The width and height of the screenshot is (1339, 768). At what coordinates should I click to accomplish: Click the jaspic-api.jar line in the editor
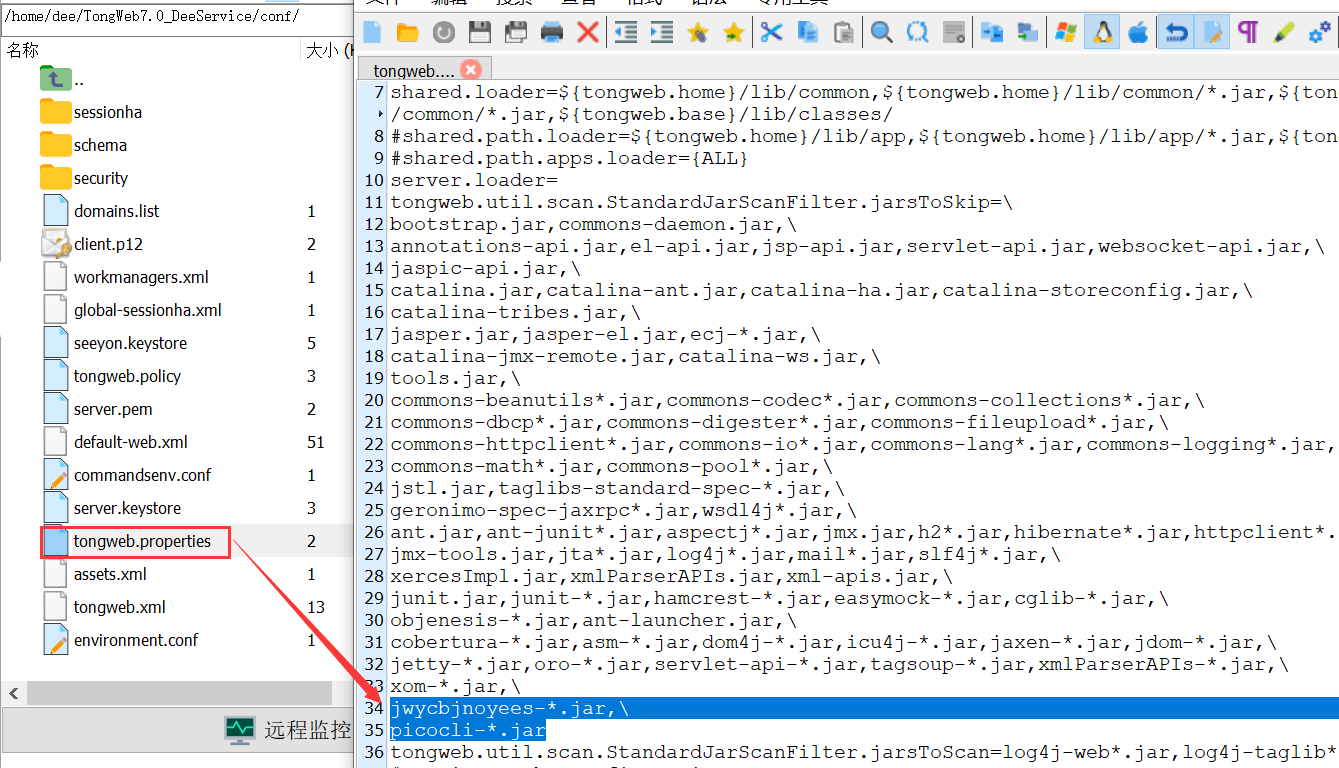485,268
